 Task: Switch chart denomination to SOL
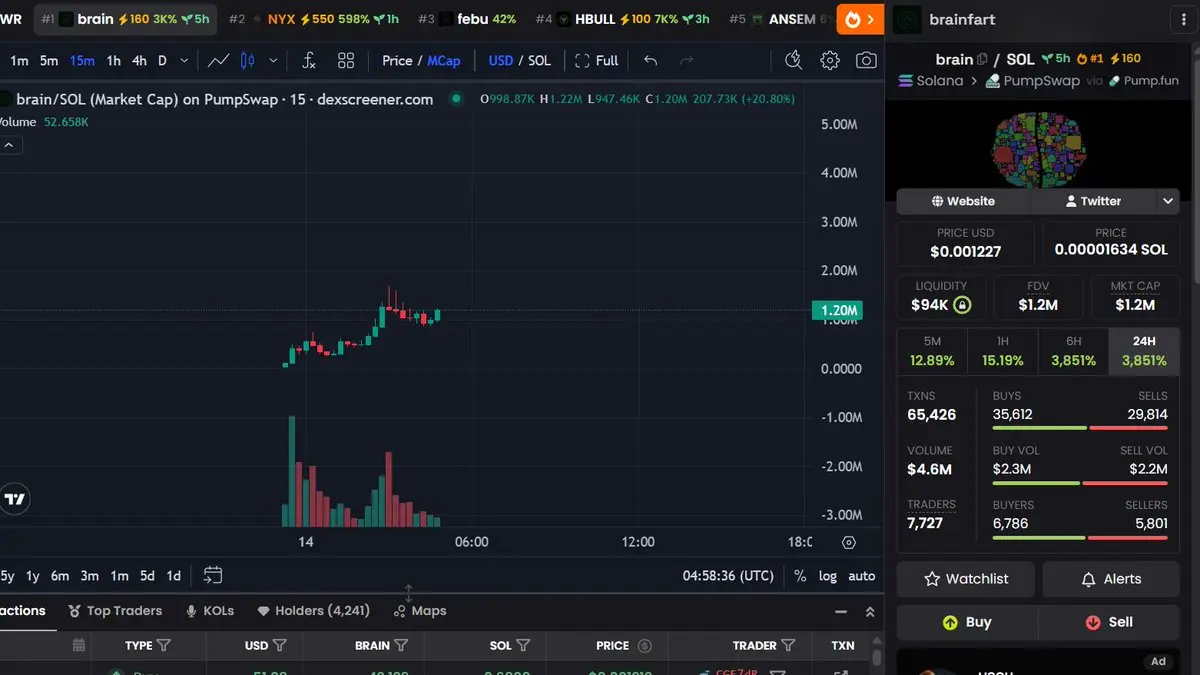point(539,60)
